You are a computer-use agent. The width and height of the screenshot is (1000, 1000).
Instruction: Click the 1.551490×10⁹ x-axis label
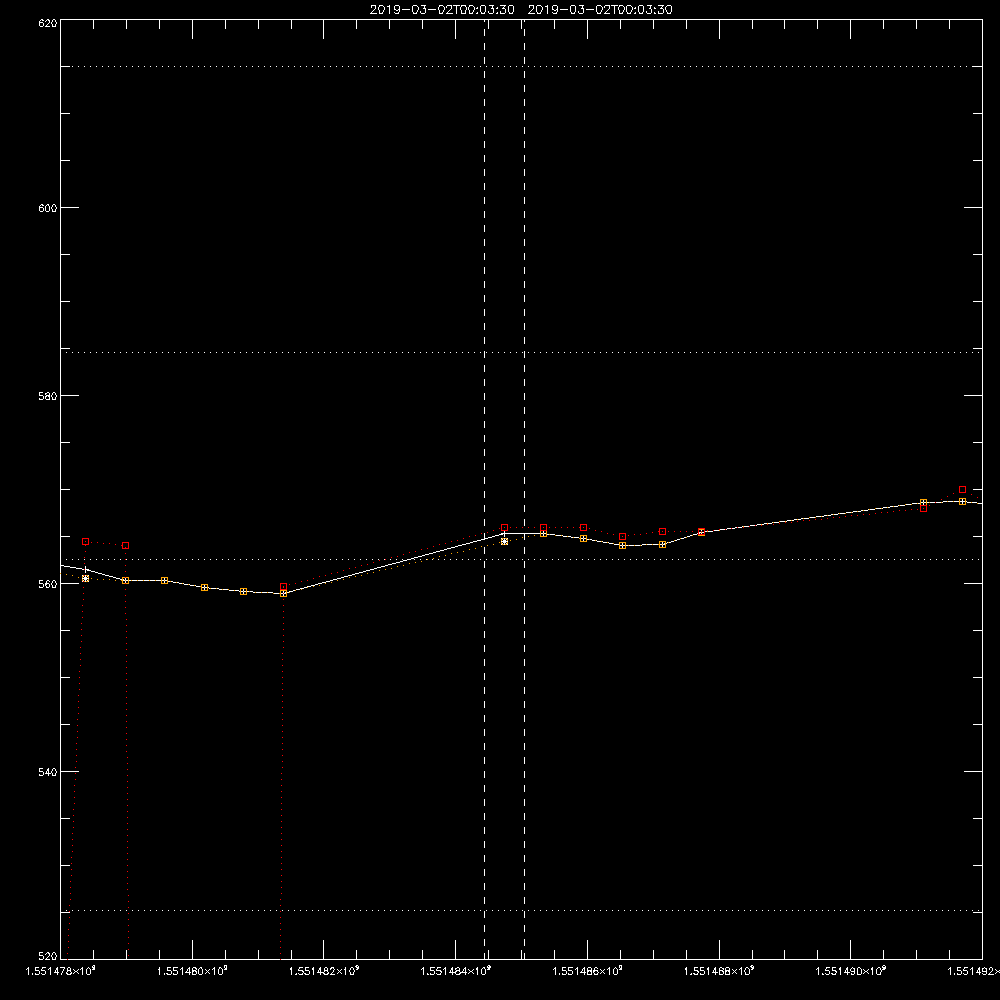851,971
